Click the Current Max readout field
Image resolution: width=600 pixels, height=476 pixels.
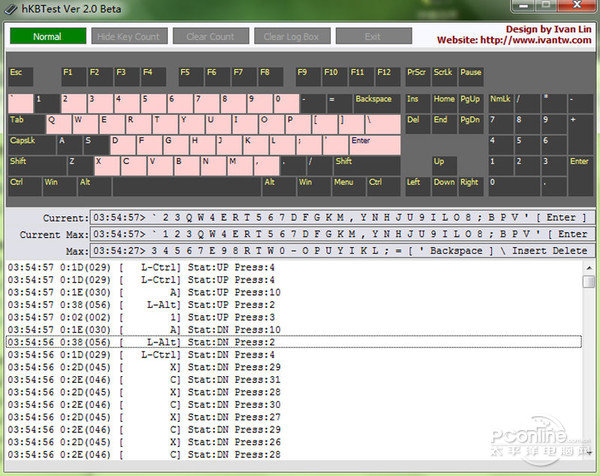(343, 234)
